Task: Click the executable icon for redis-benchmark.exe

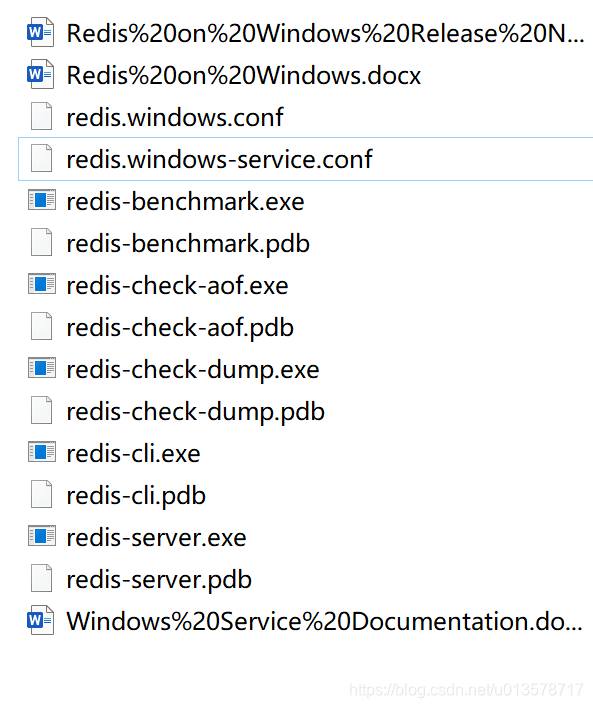Action: tap(42, 200)
